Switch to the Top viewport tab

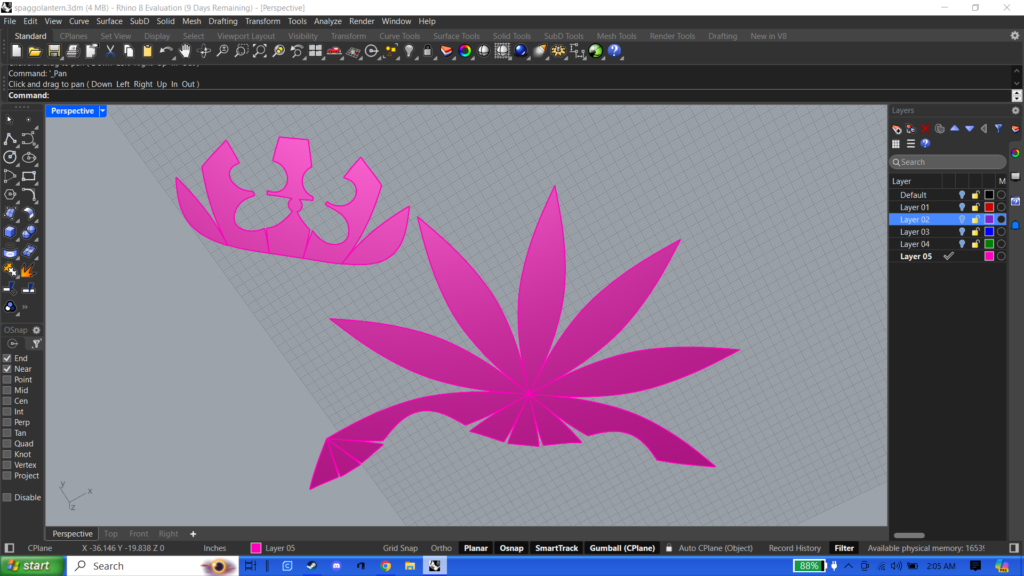[111, 534]
